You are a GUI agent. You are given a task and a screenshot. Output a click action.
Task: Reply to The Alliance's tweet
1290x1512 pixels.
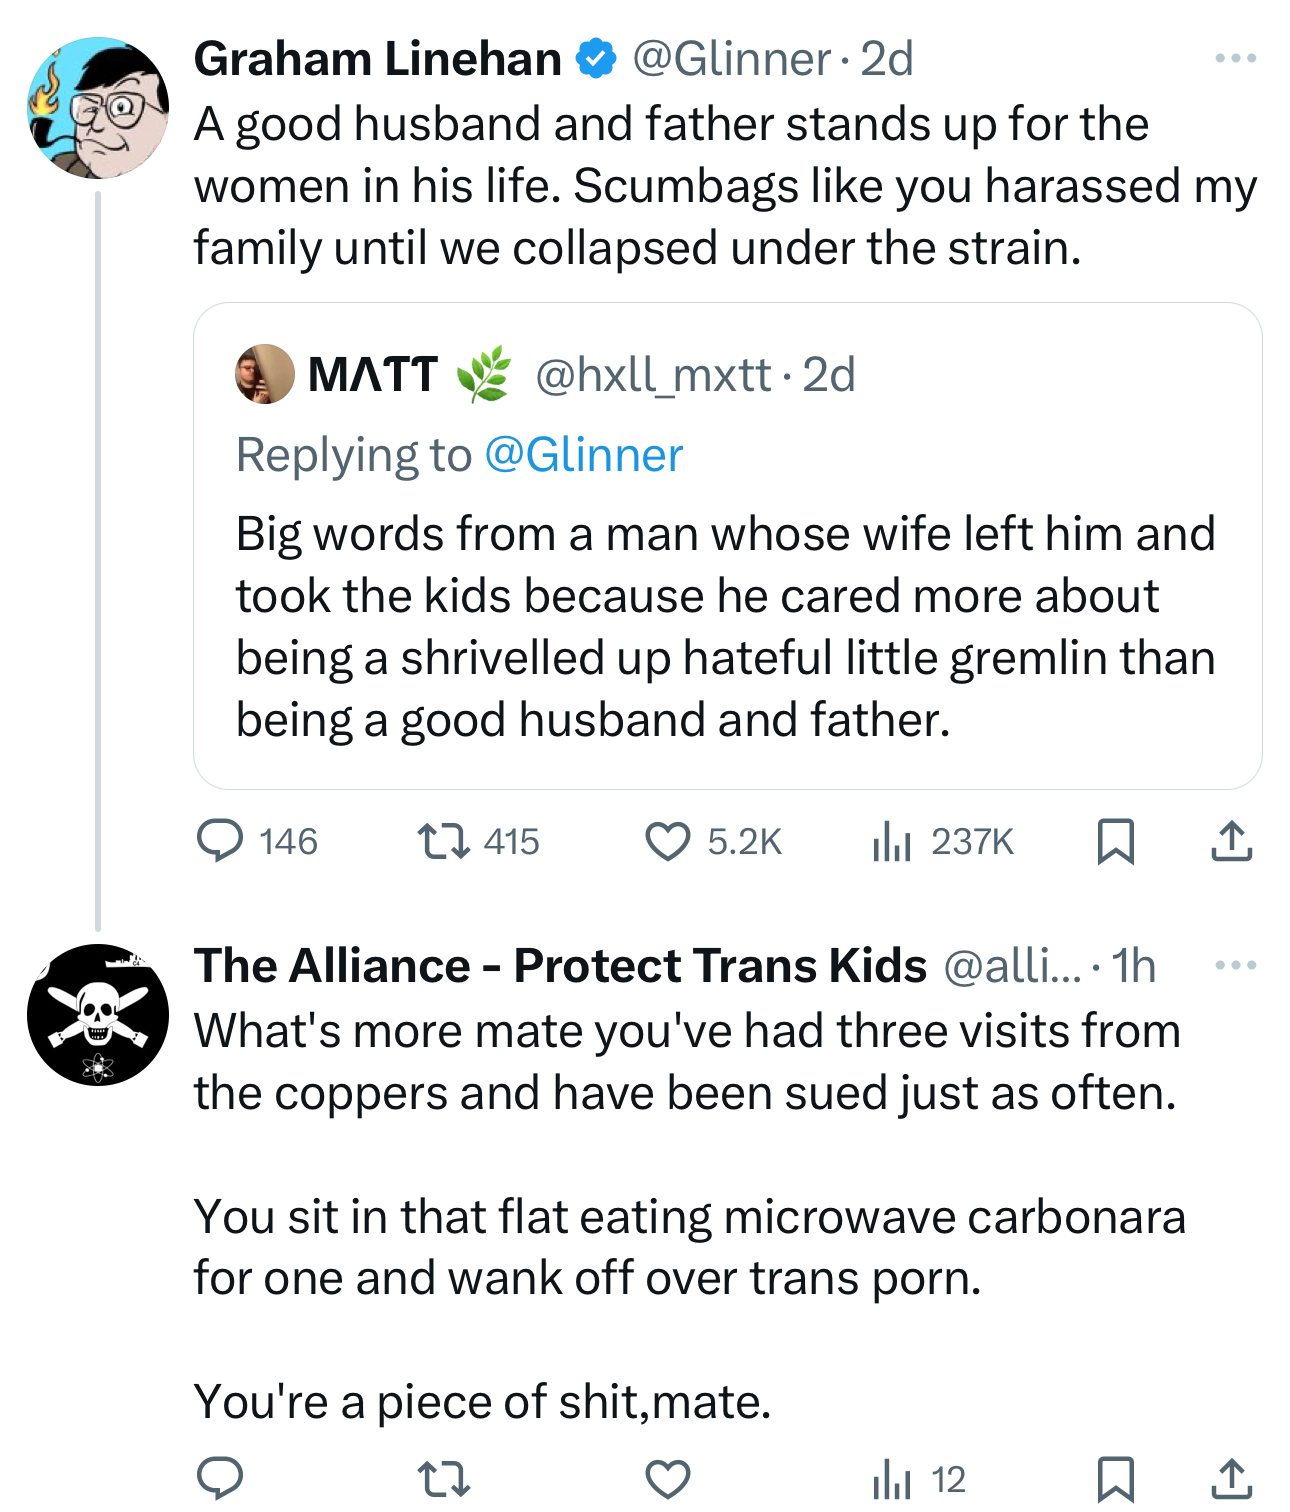coord(220,1478)
